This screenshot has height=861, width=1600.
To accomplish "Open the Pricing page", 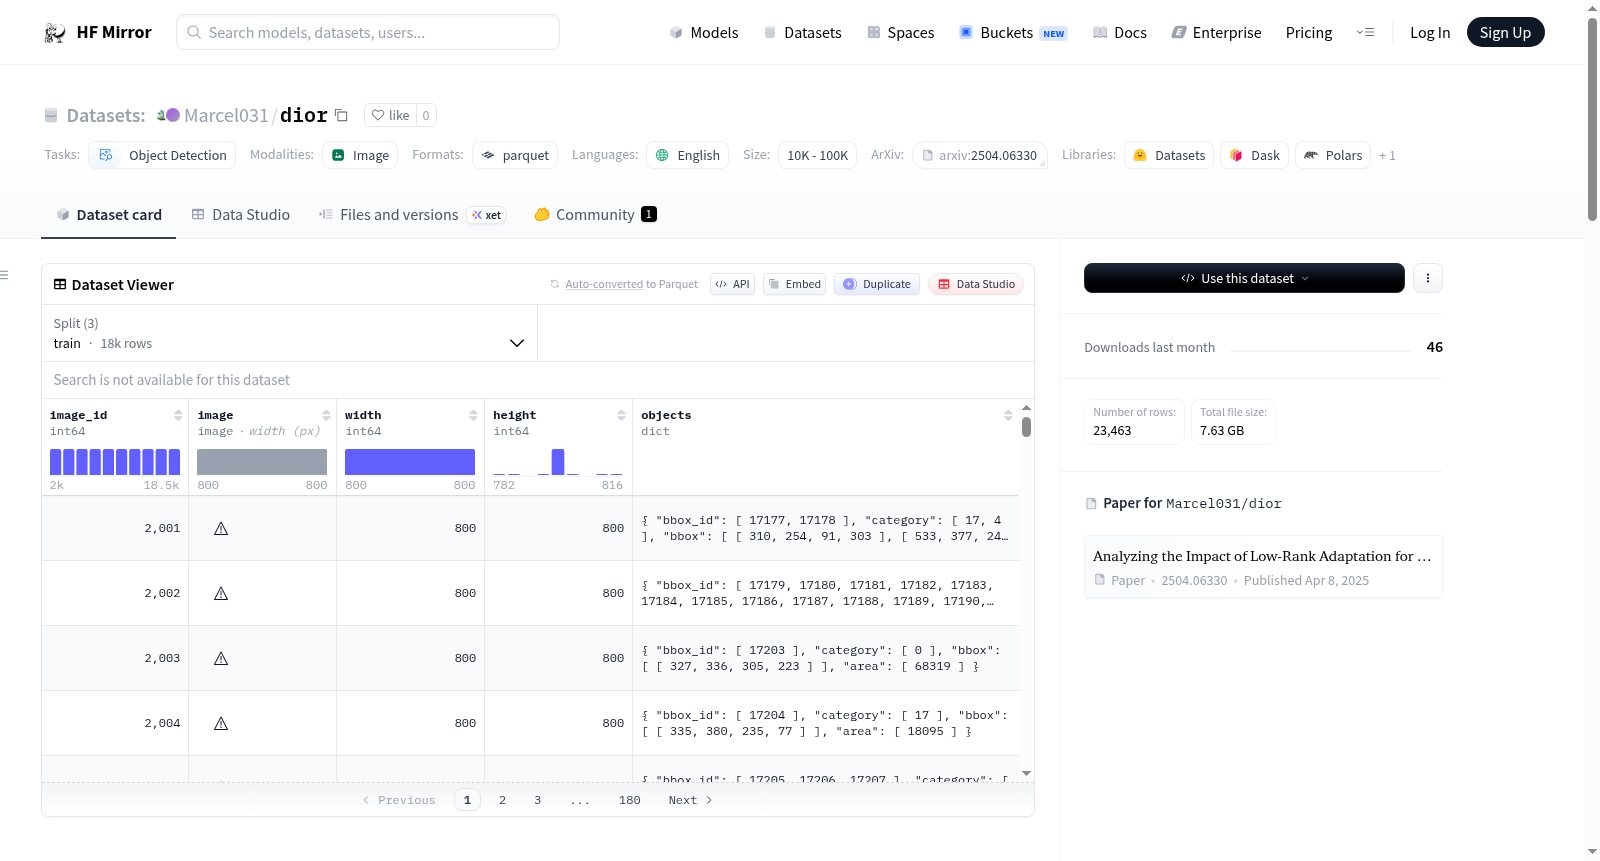I will [1309, 33].
